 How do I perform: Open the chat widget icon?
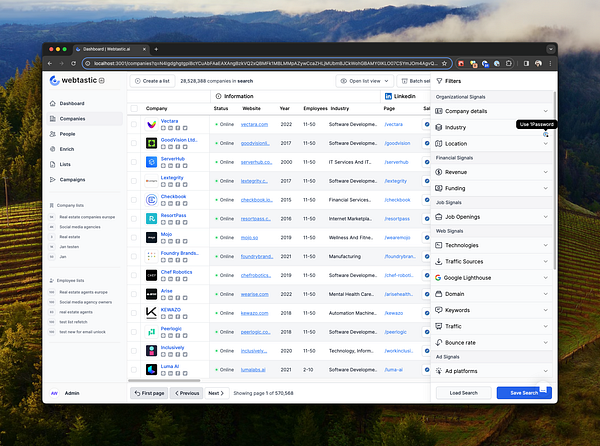[543, 390]
